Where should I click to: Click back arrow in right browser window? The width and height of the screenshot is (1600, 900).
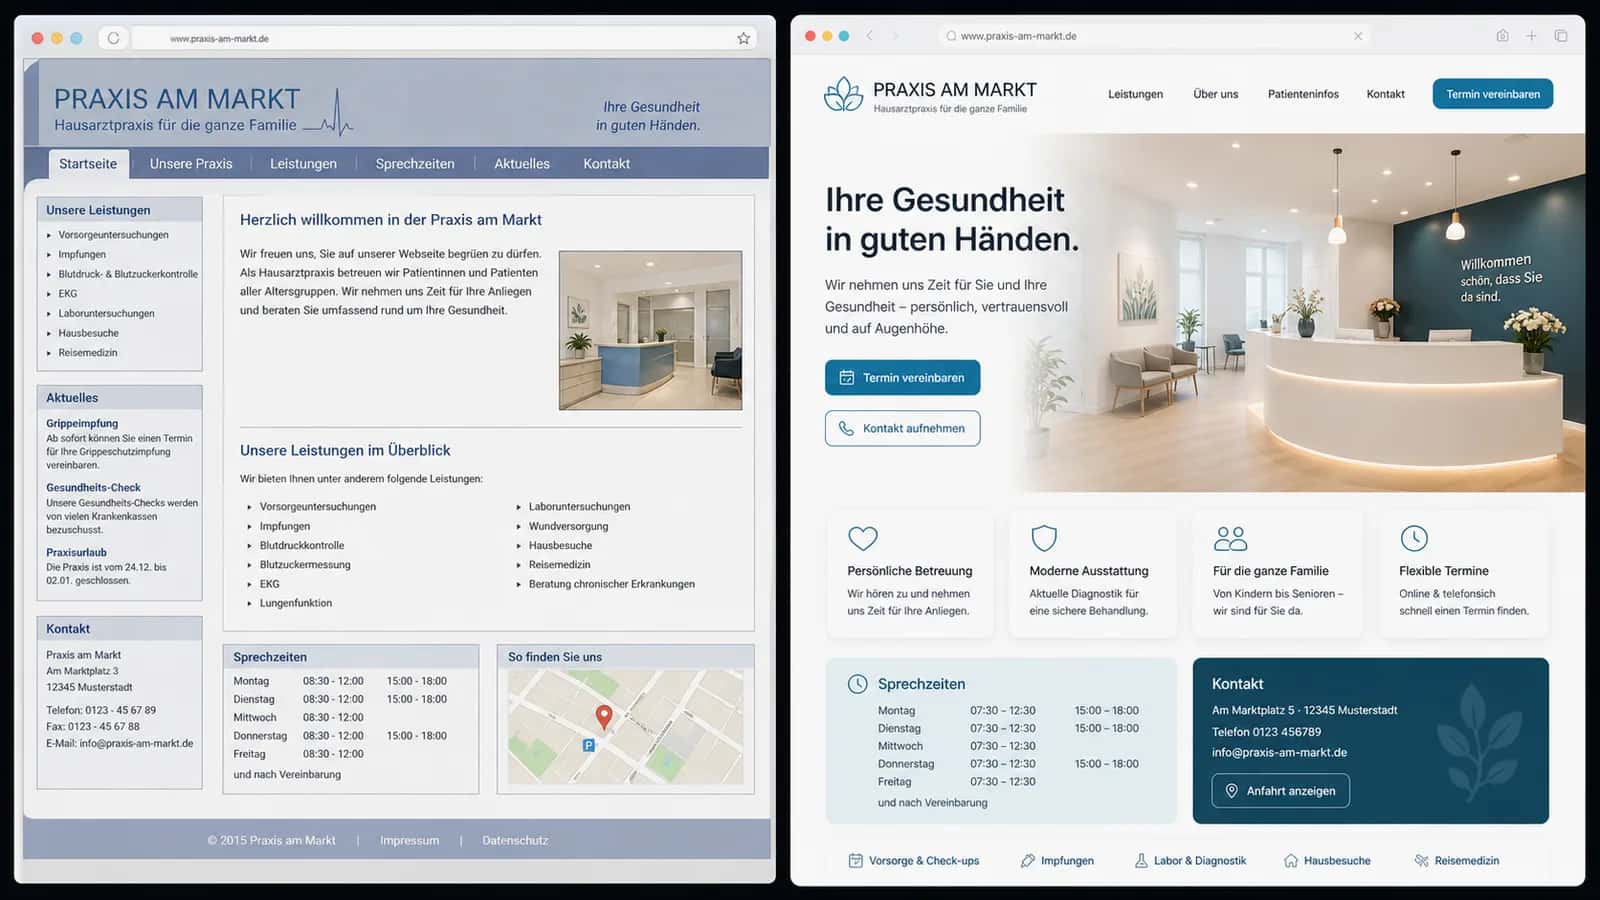tap(869, 36)
